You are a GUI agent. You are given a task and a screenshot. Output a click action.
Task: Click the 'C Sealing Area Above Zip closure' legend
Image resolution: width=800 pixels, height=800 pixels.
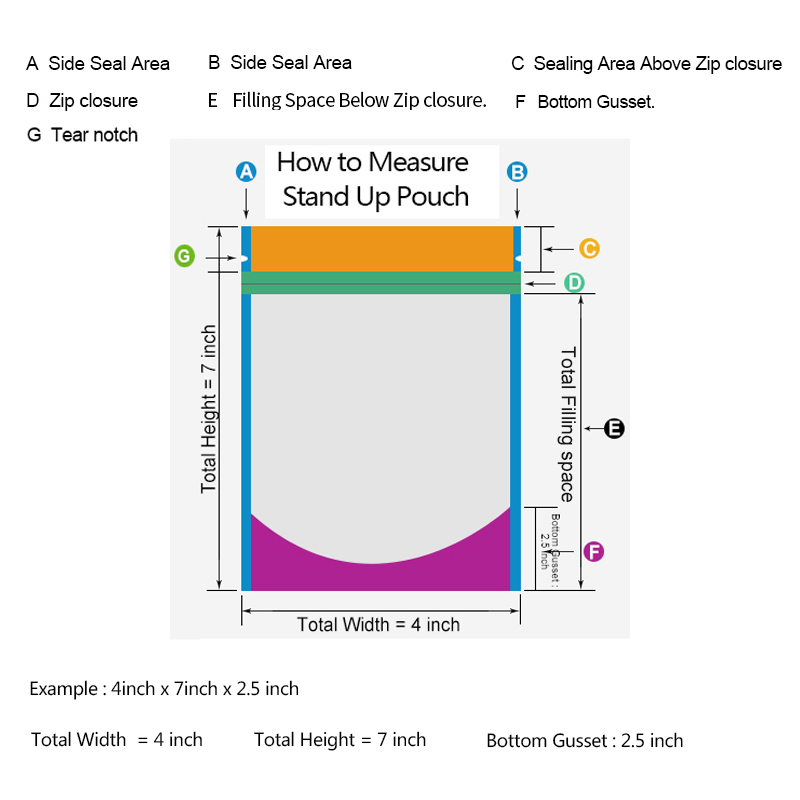pyautogui.click(x=646, y=64)
